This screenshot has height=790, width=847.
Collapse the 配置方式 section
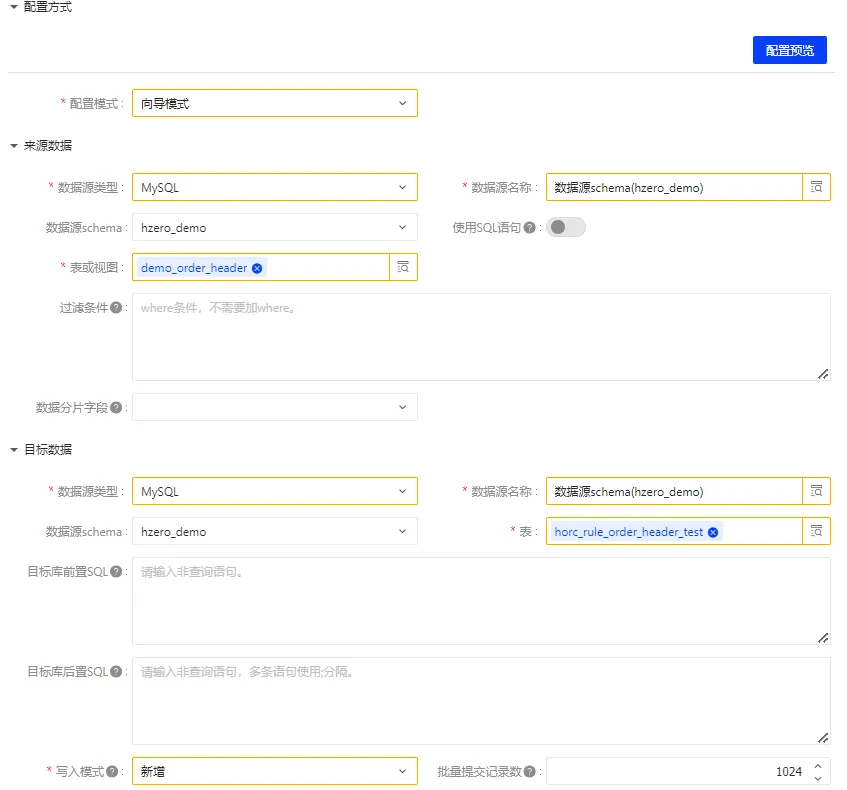point(14,7)
